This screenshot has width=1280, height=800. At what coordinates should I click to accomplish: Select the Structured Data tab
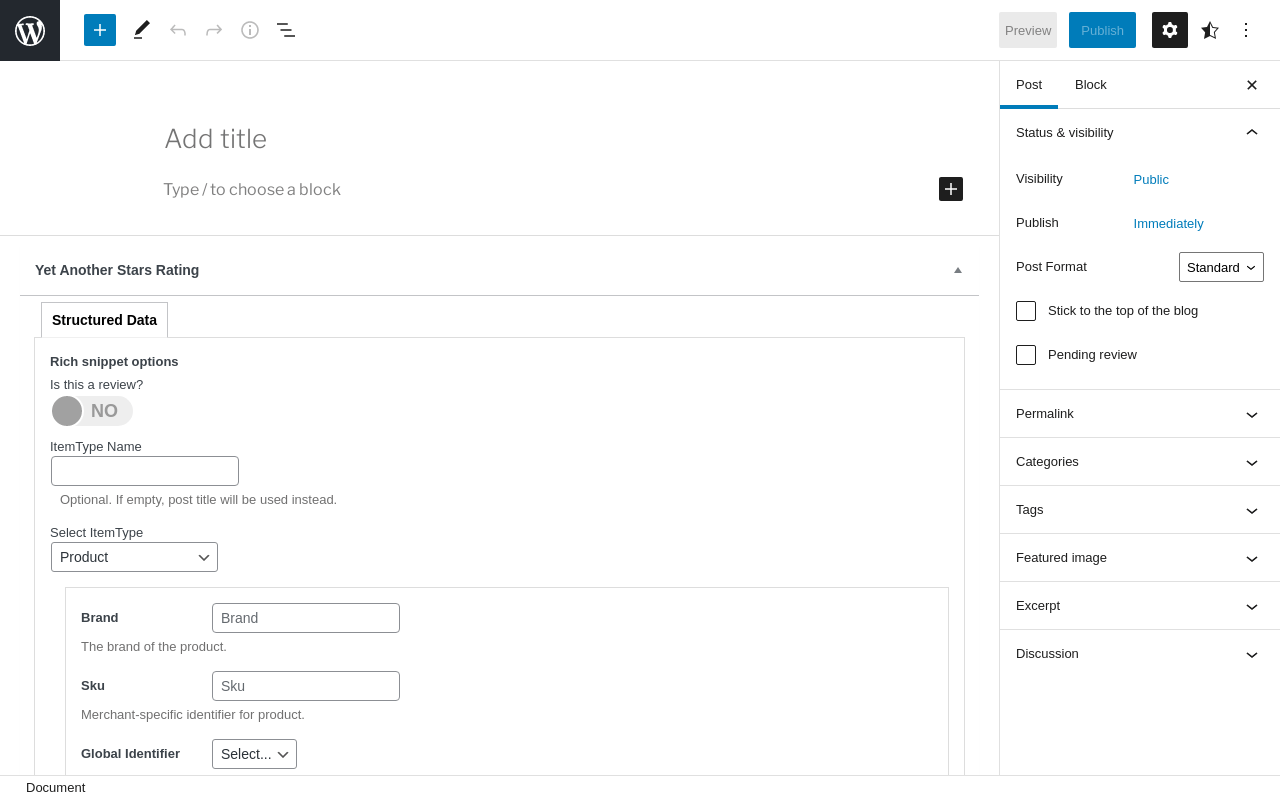pos(104,320)
